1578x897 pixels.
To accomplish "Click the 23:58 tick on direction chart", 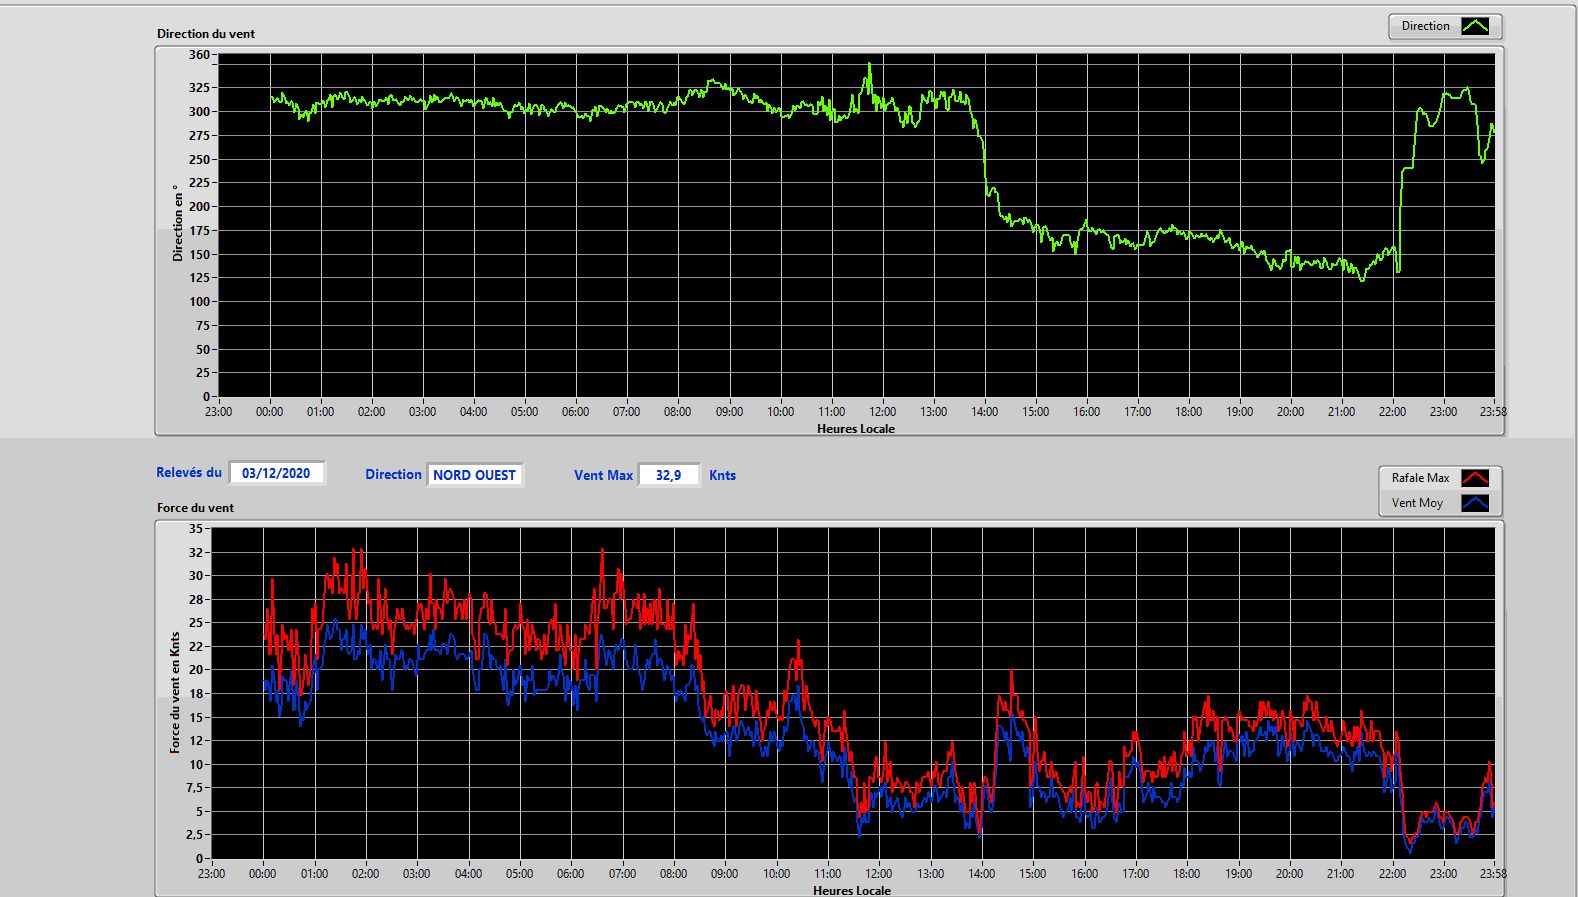I will tap(1493, 411).
